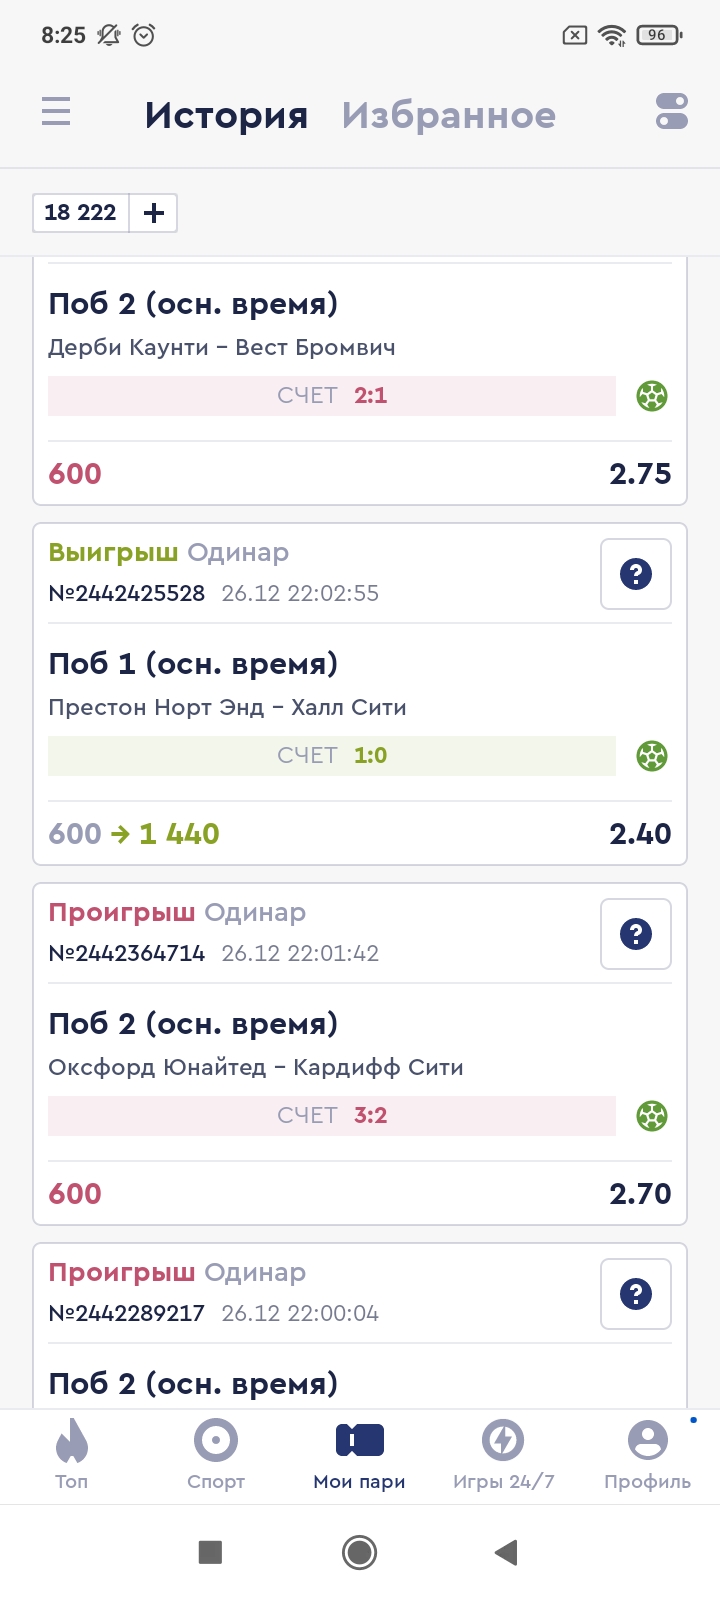Select the История tab
Viewport: 720px width, 1600px height.
[226, 116]
